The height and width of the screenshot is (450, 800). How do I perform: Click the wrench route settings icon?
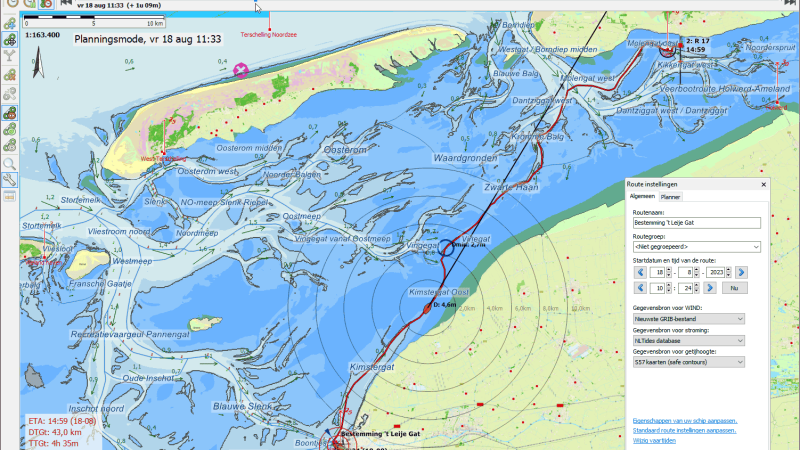point(10,180)
